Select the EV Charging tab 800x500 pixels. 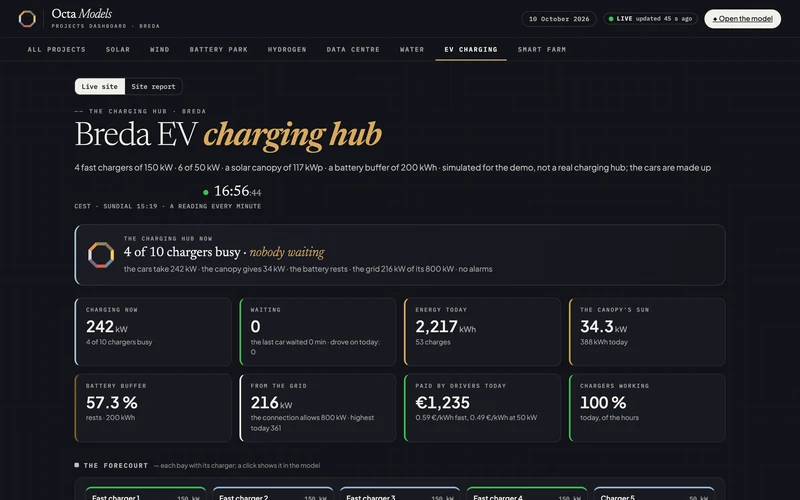click(471, 49)
